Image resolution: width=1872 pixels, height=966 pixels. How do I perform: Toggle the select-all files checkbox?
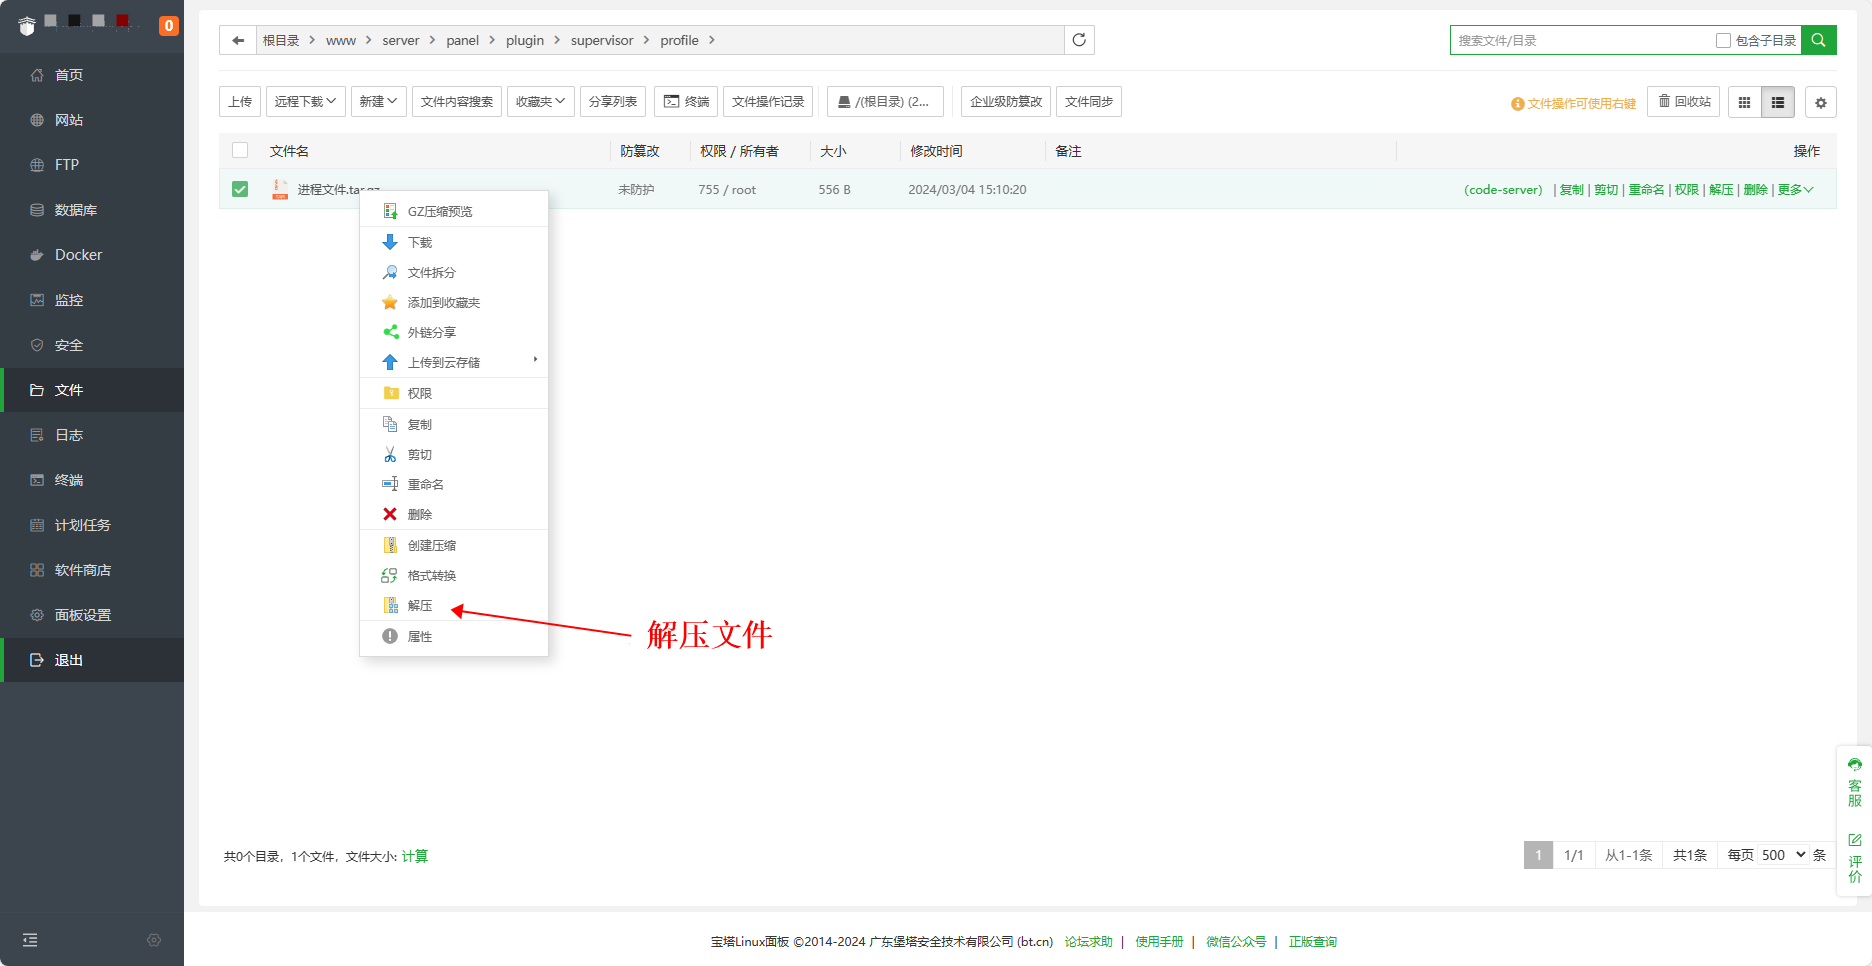point(240,151)
